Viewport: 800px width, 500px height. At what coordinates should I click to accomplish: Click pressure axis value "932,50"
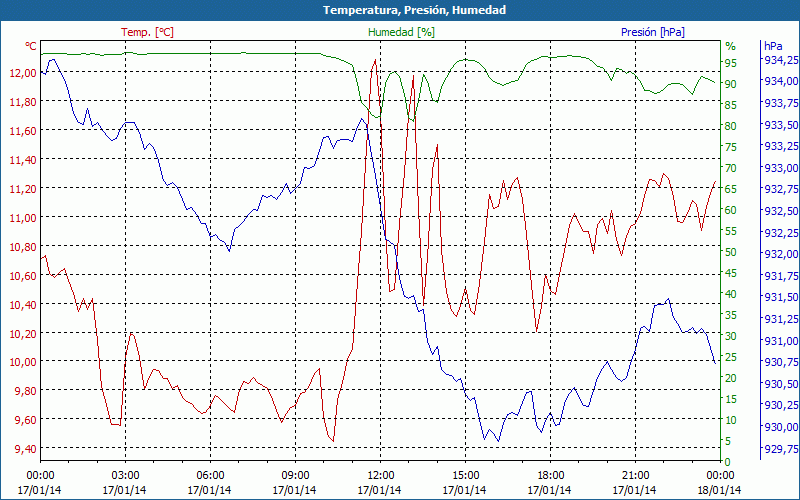781,211
